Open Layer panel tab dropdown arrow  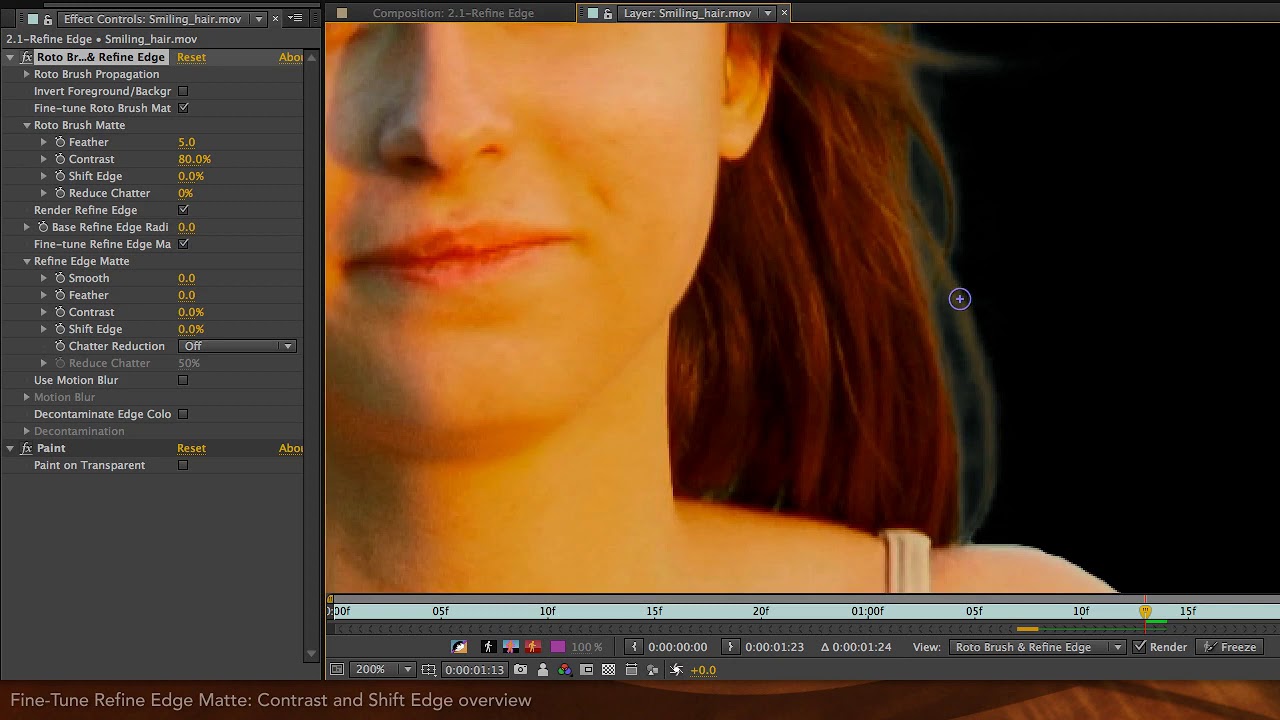[768, 14]
